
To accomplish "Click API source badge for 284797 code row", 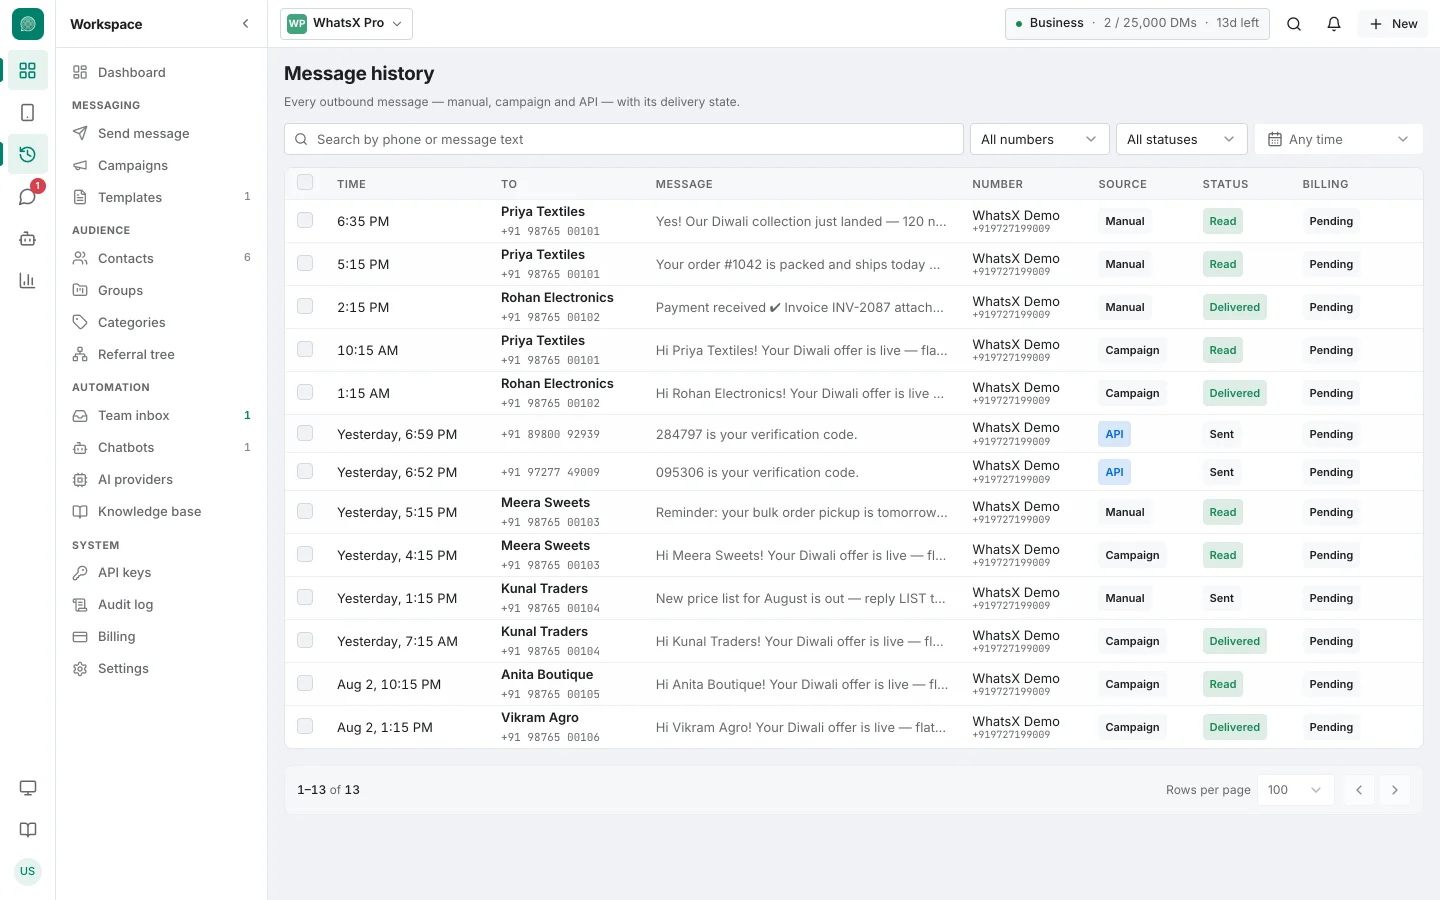I will coord(1114,434).
